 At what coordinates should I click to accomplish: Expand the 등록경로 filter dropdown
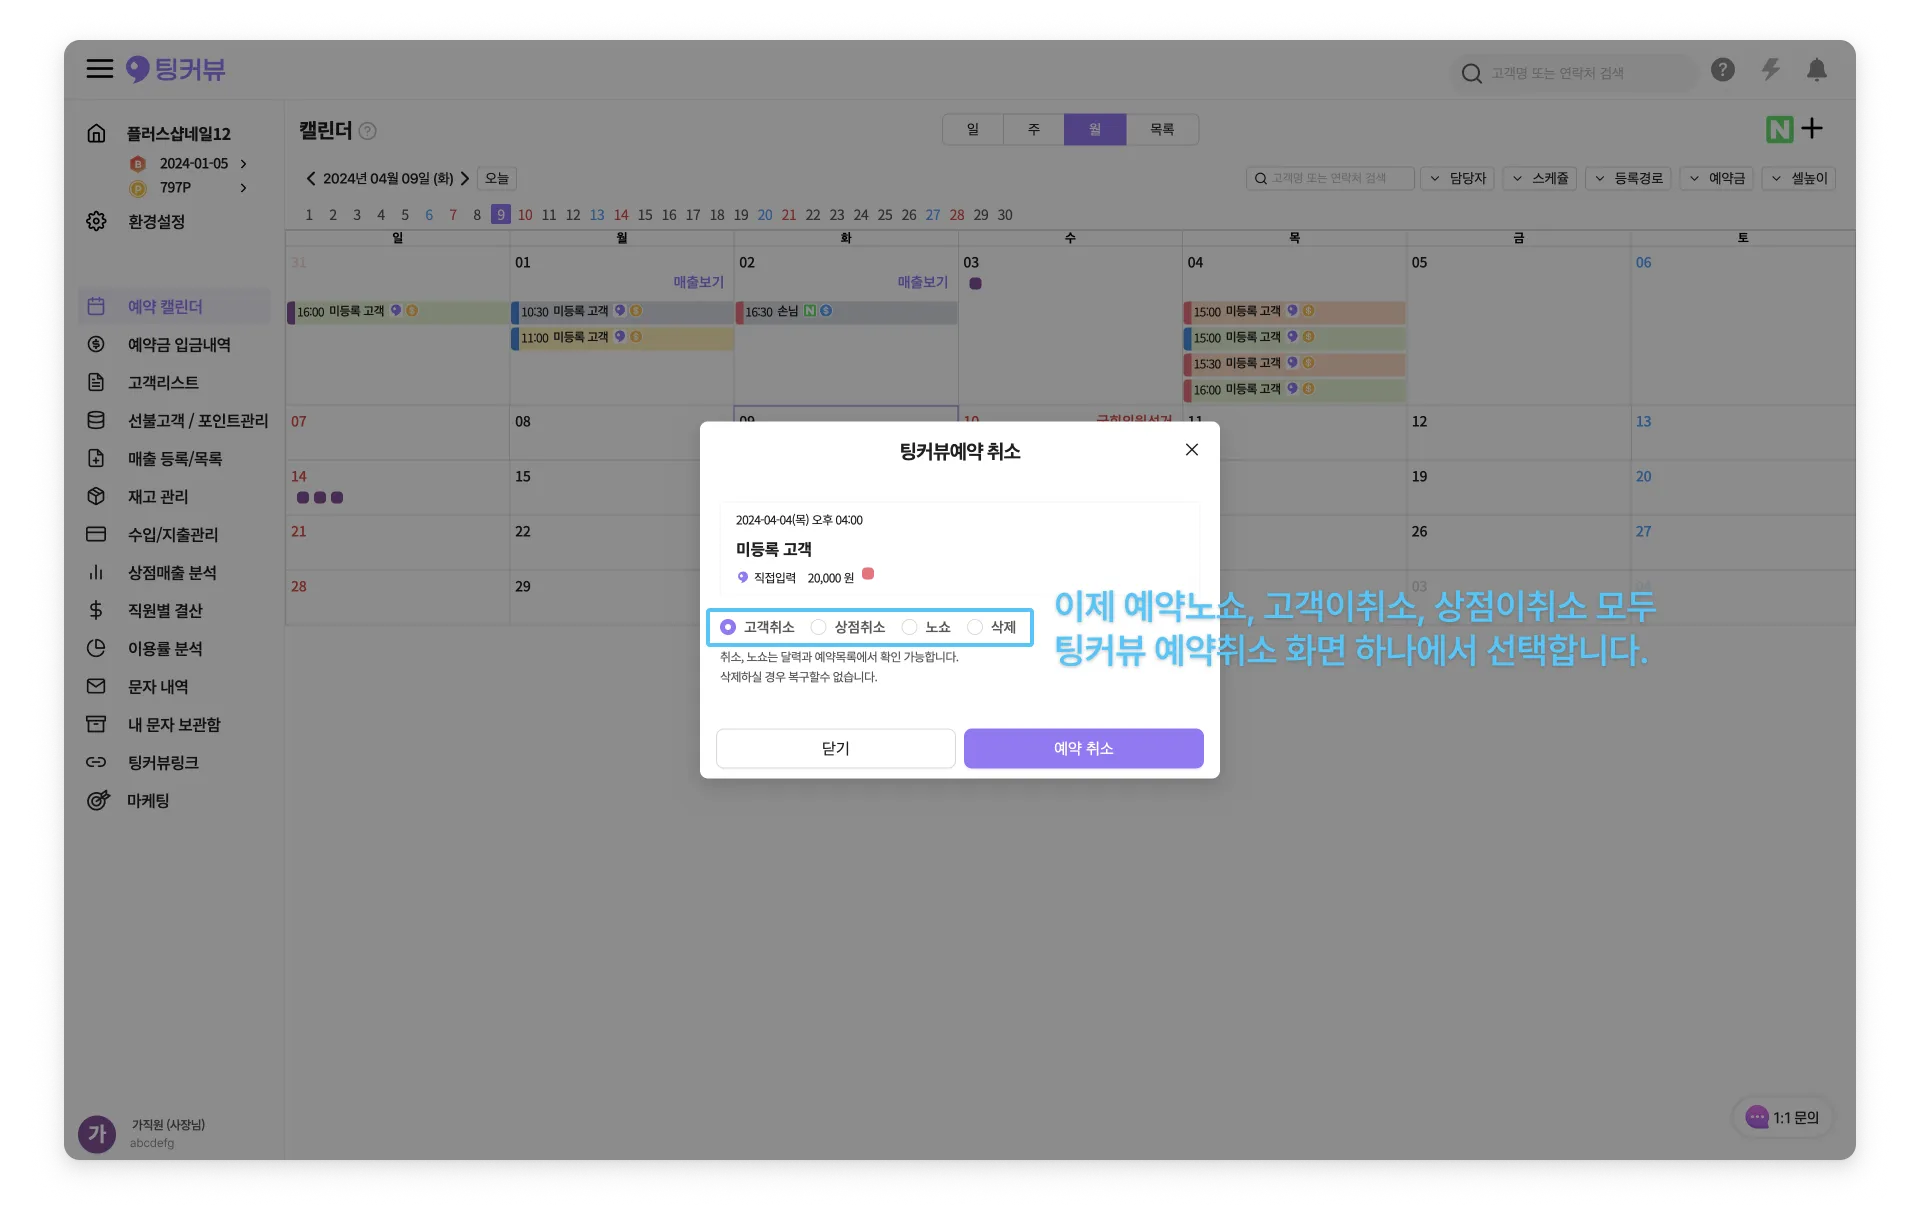(x=1628, y=179)
